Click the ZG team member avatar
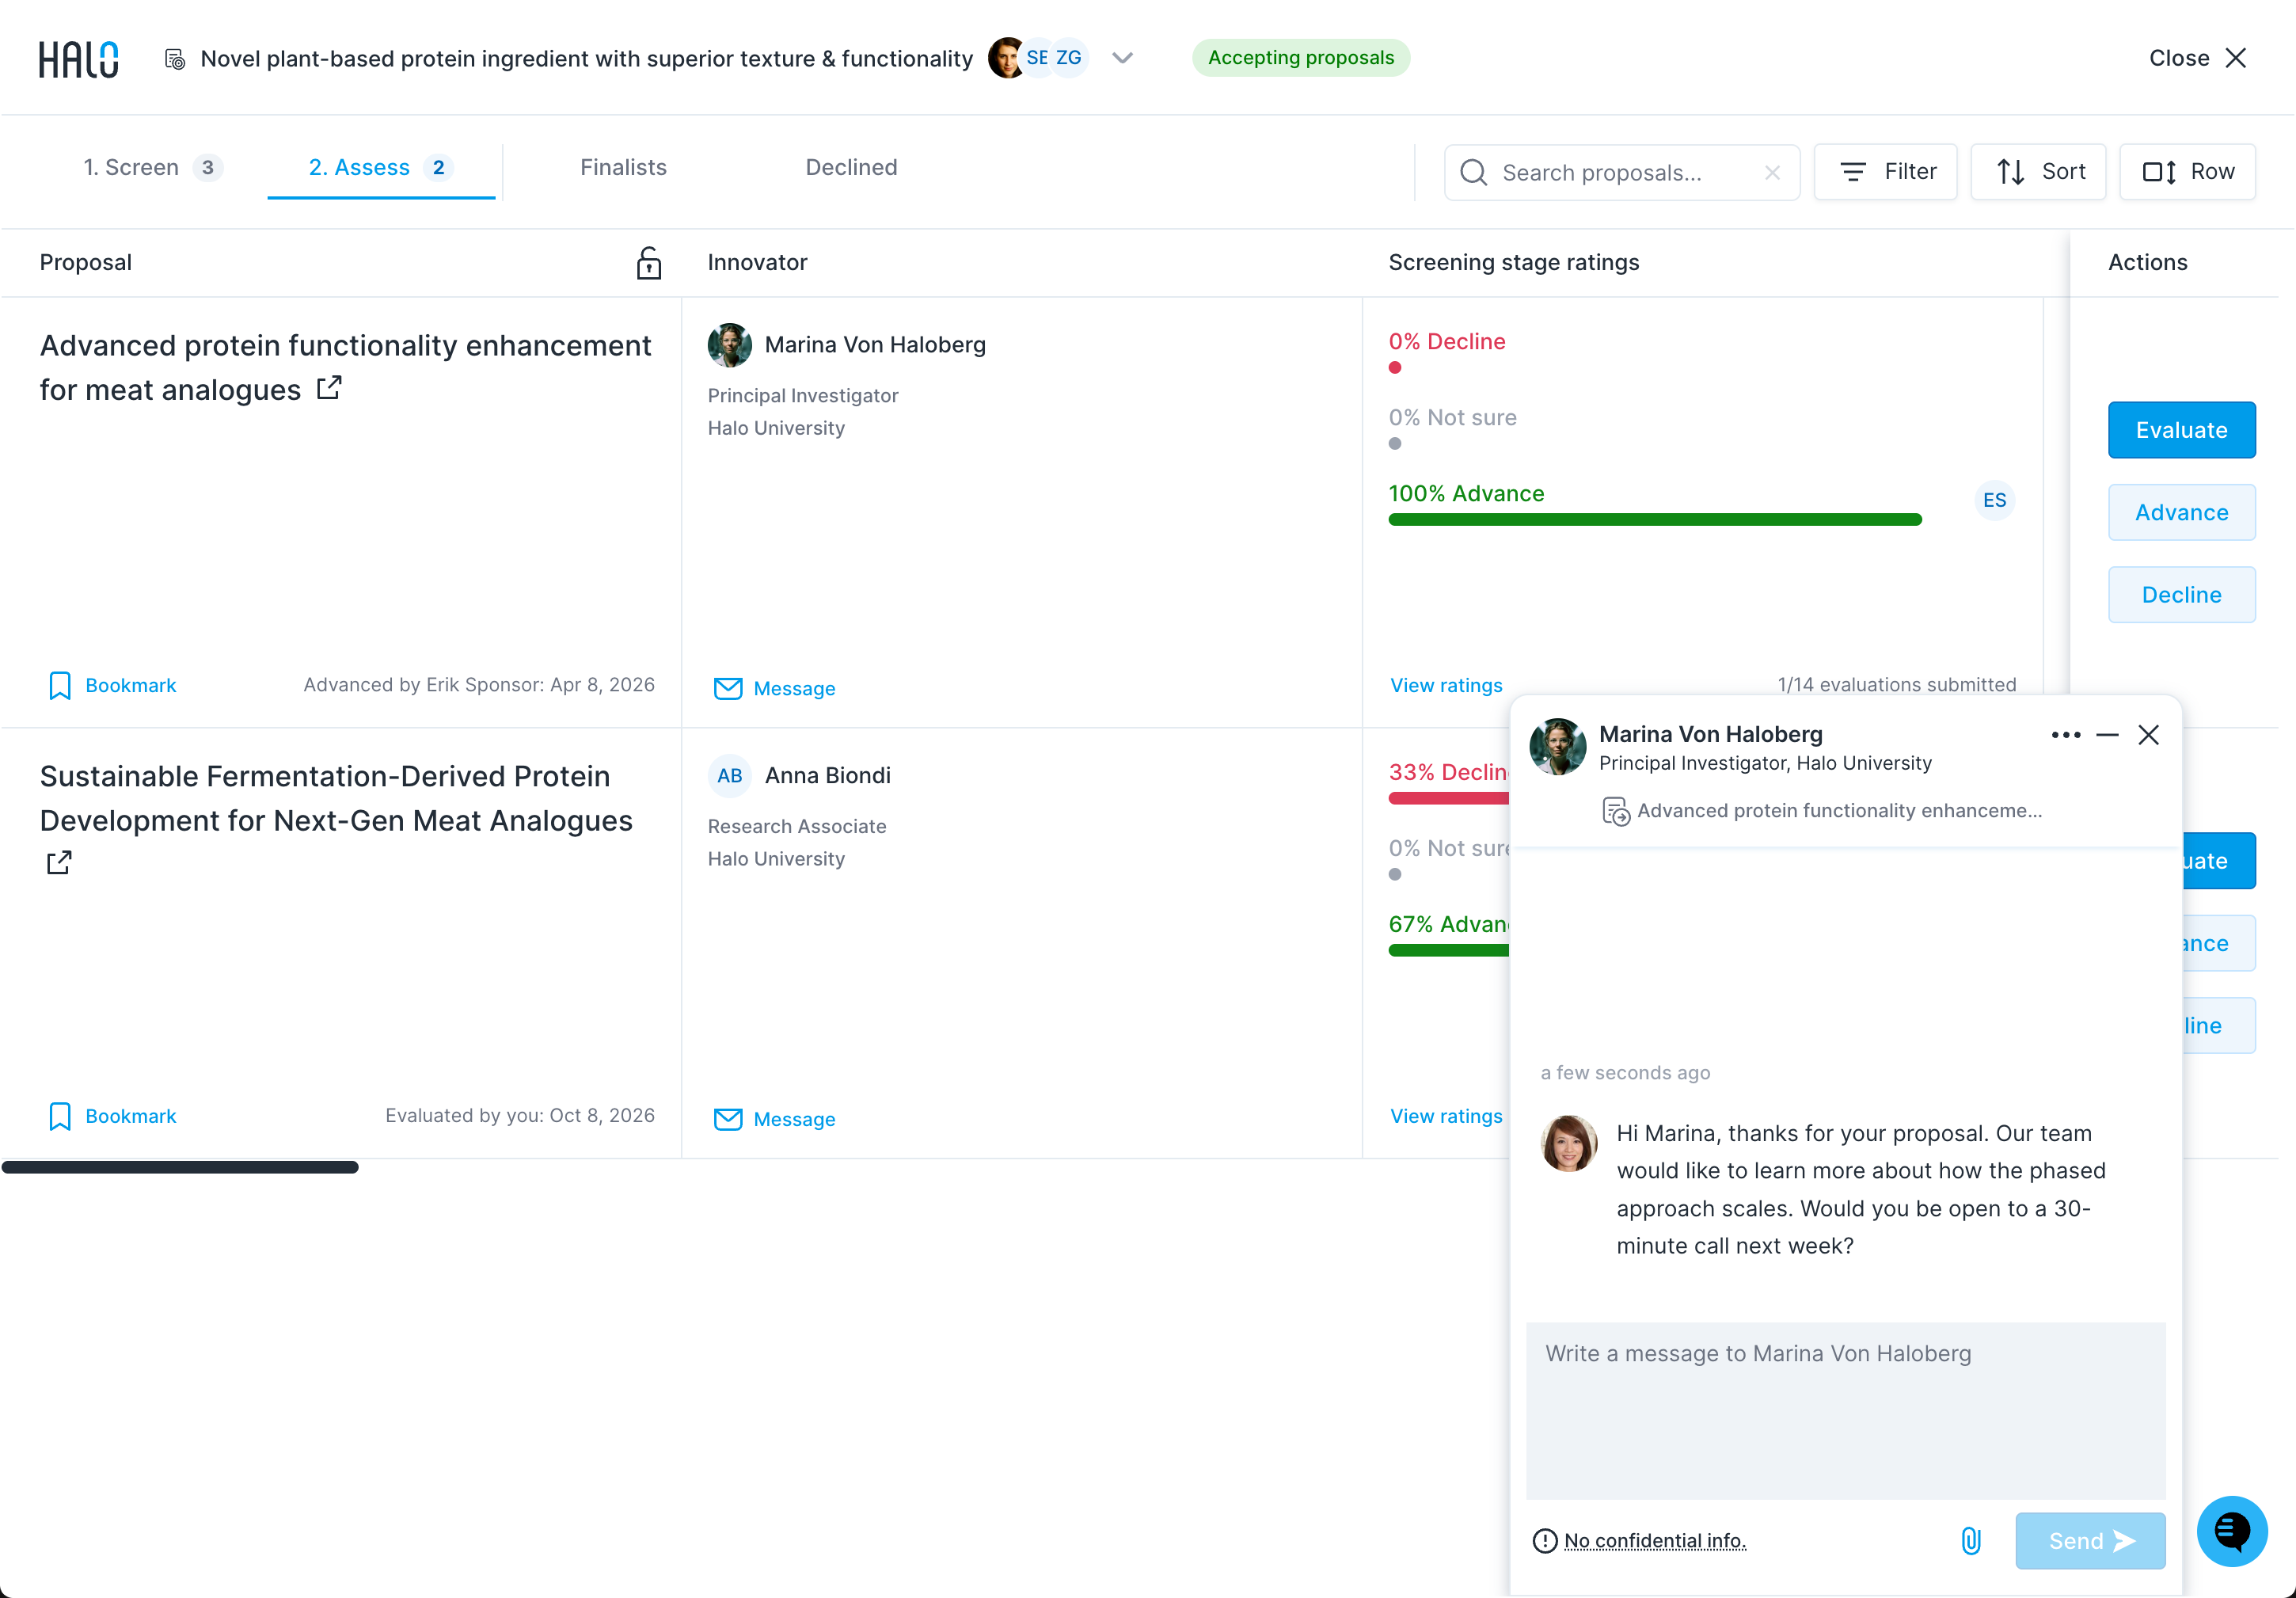2296x1598 pixels. click(1069, 58)
